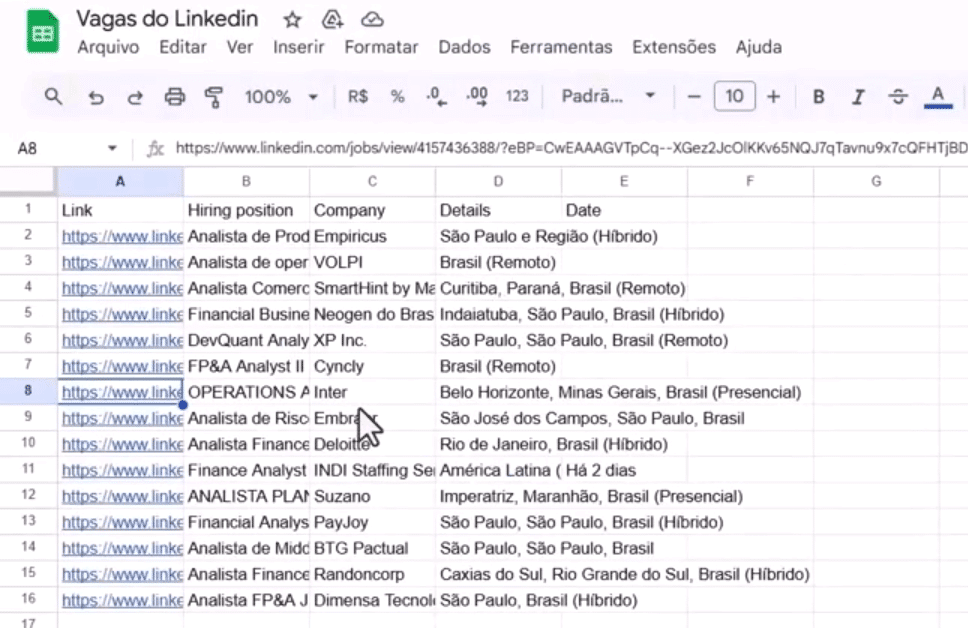Format as percent
Viewport: 968px width, 628px height.
pyautogui.click(x=398, y=96)
